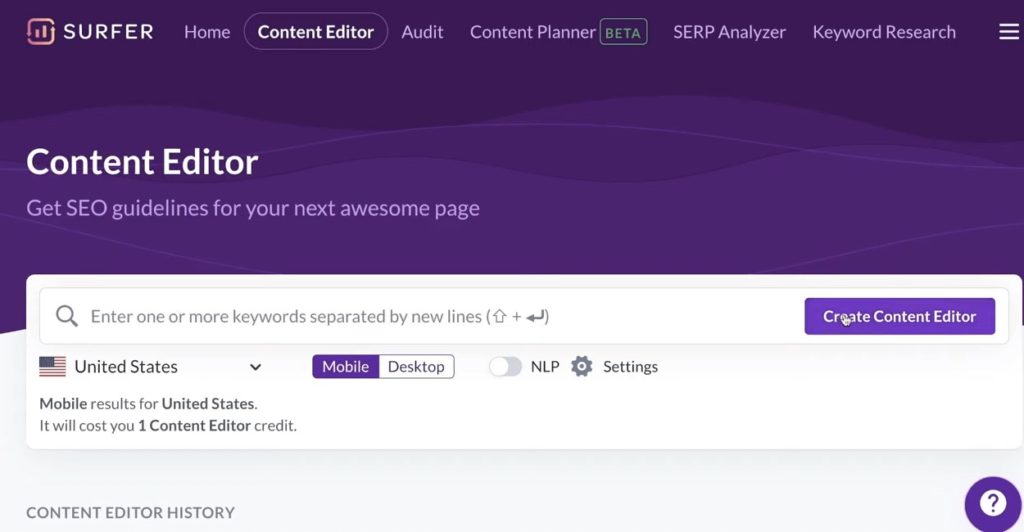This screenshot has width=1024, height=532.
Task: Open the hamburger menu icon
Action: [1009, 31]
